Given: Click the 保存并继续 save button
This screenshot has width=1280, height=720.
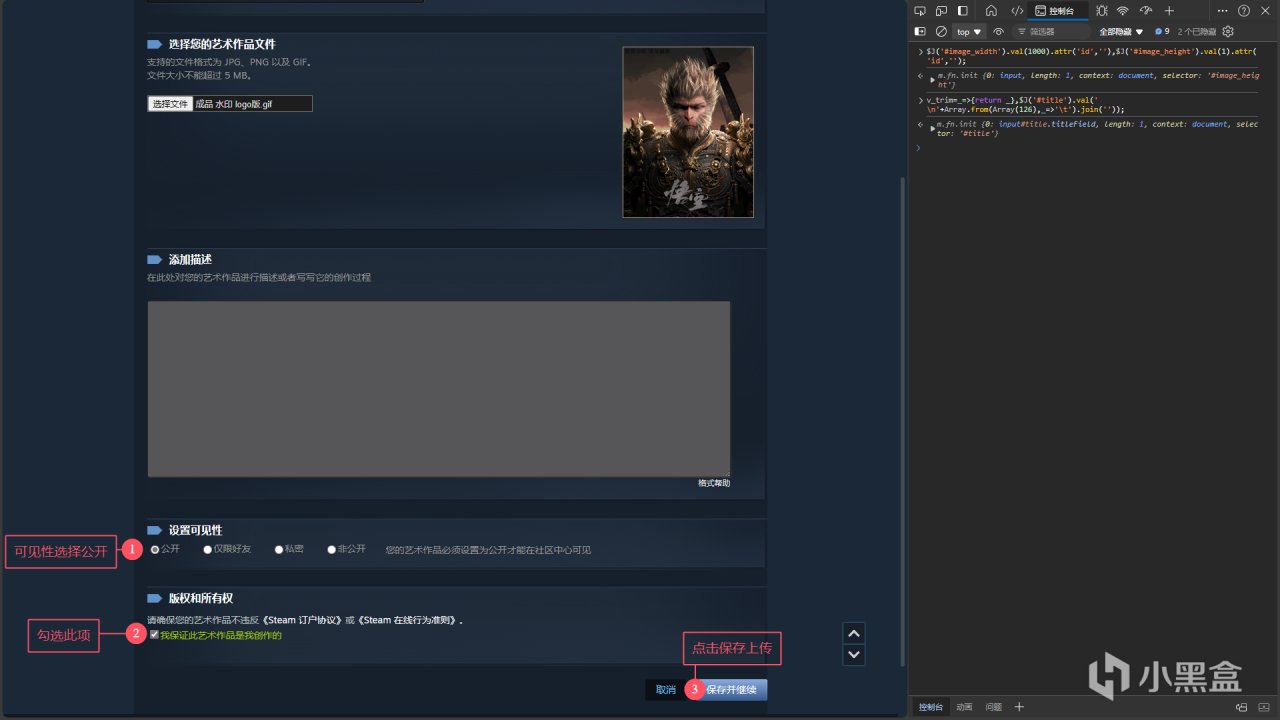Looking at the screenshot, I should [731, 690].
